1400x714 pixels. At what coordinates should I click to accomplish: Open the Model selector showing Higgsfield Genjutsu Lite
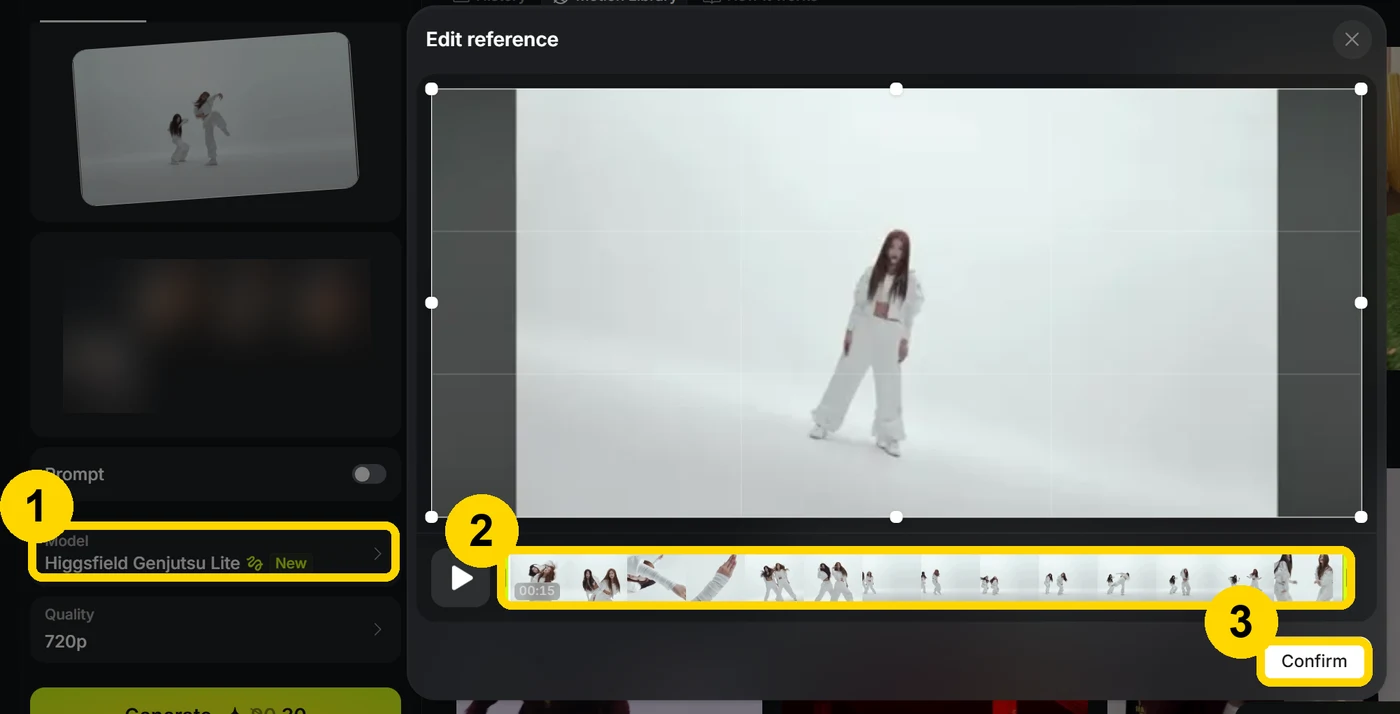[x=215, y=553]
